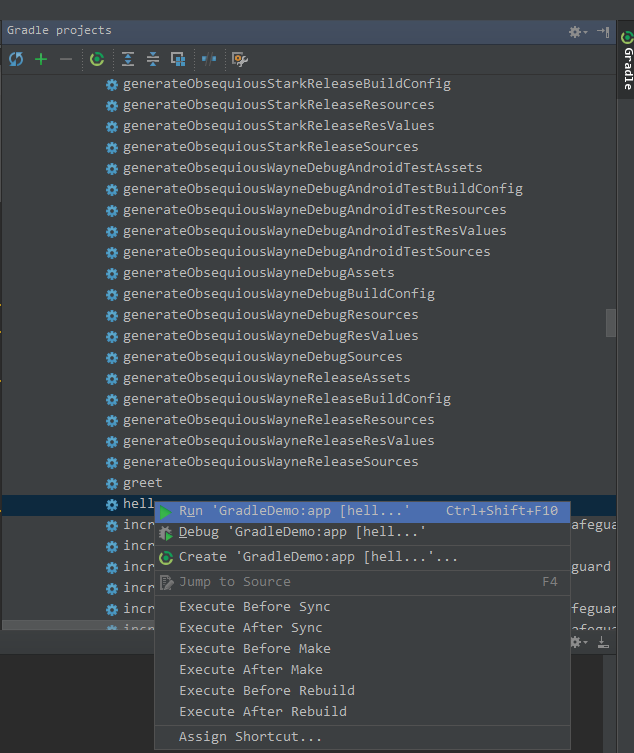The image size is (634, 753).
Task: Open the Gradle side tab
Action: pos(627,60)
